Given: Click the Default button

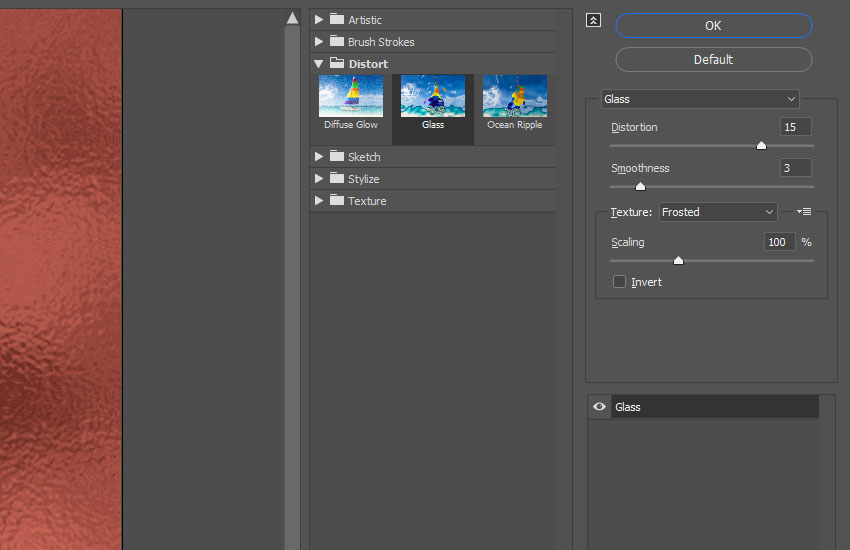Looking at the screenshot, I should coord(713,60).
